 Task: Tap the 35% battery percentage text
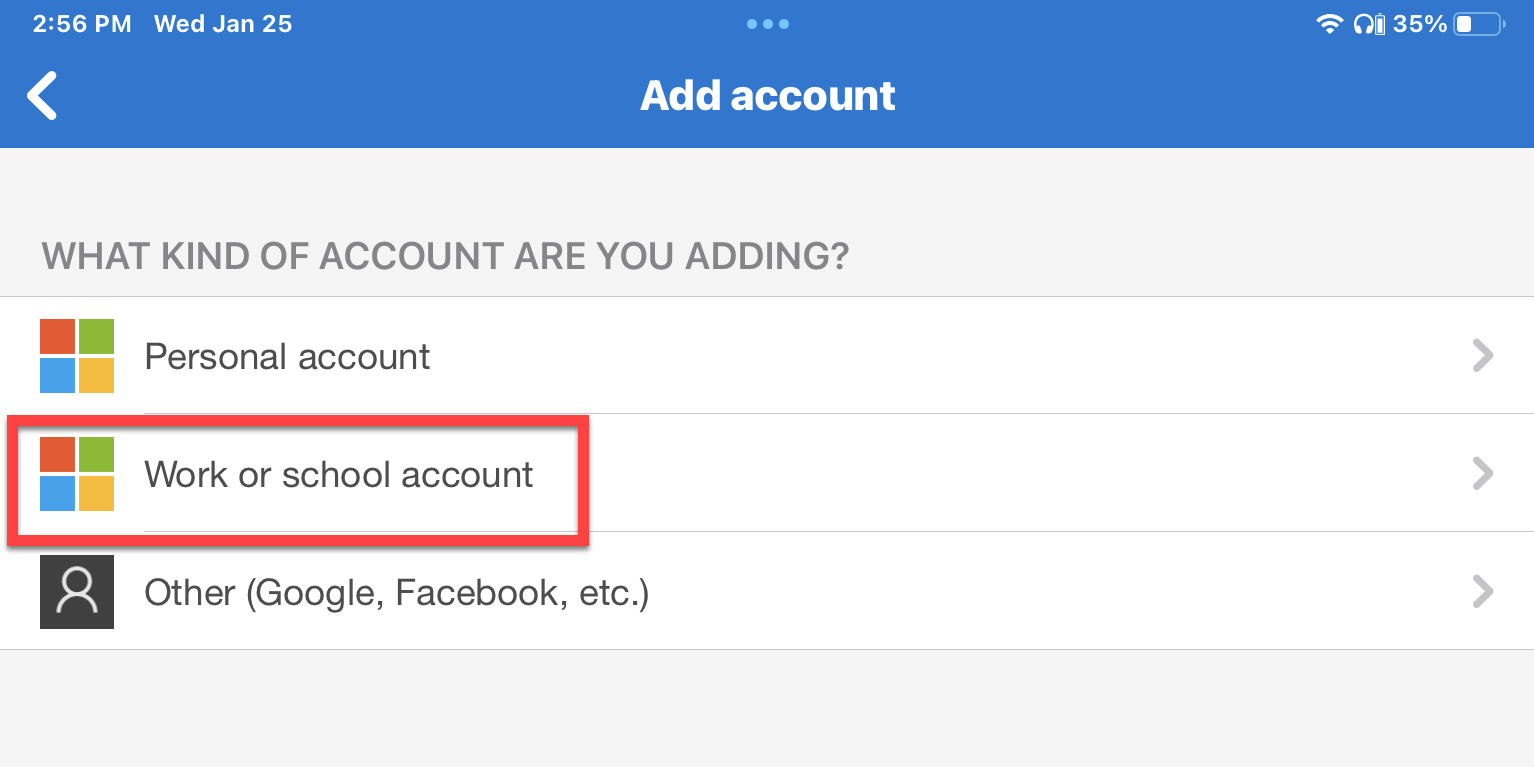click(1420, 24)
